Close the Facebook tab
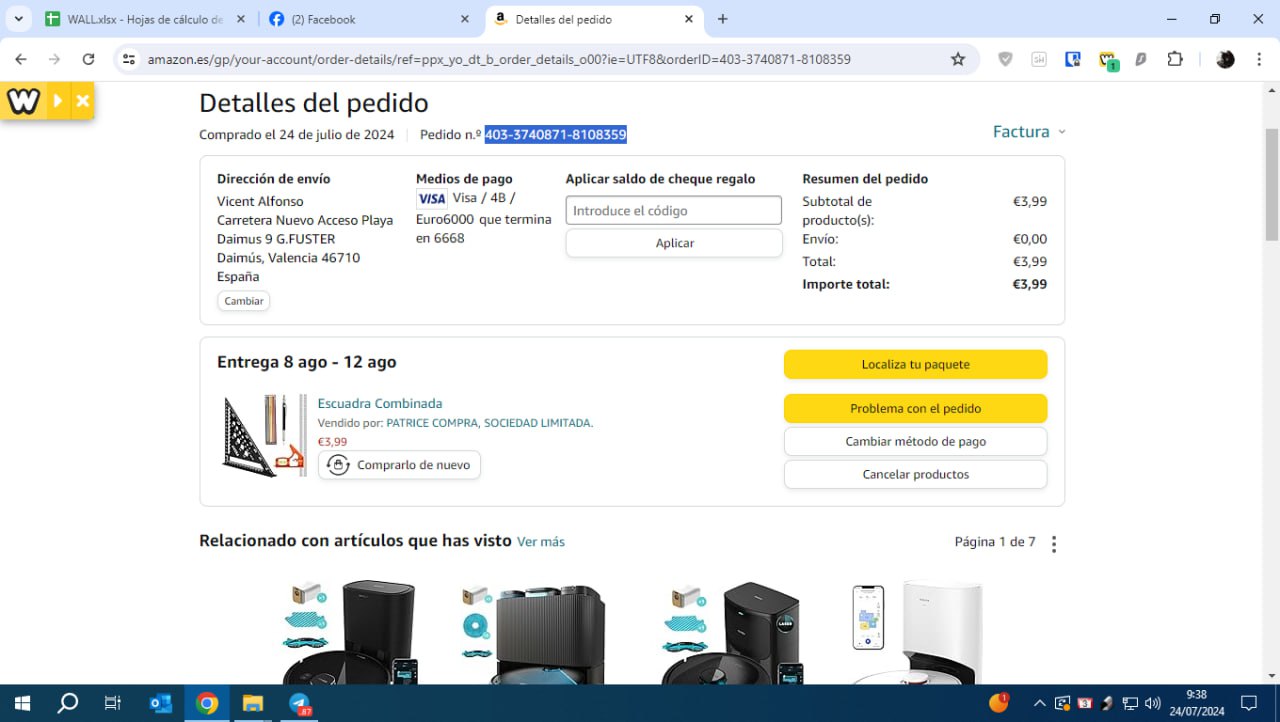This screenshot has width=1280, height=722. click(464, 19)
